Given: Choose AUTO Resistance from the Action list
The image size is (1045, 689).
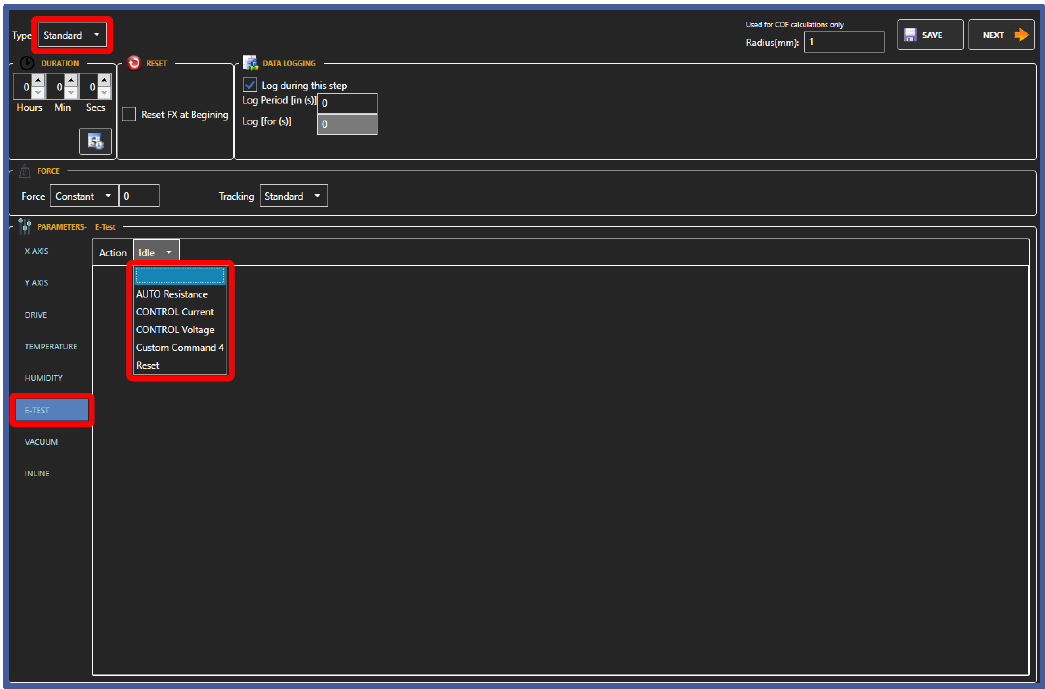Looking at the screenshot, I should click(180, 294).
